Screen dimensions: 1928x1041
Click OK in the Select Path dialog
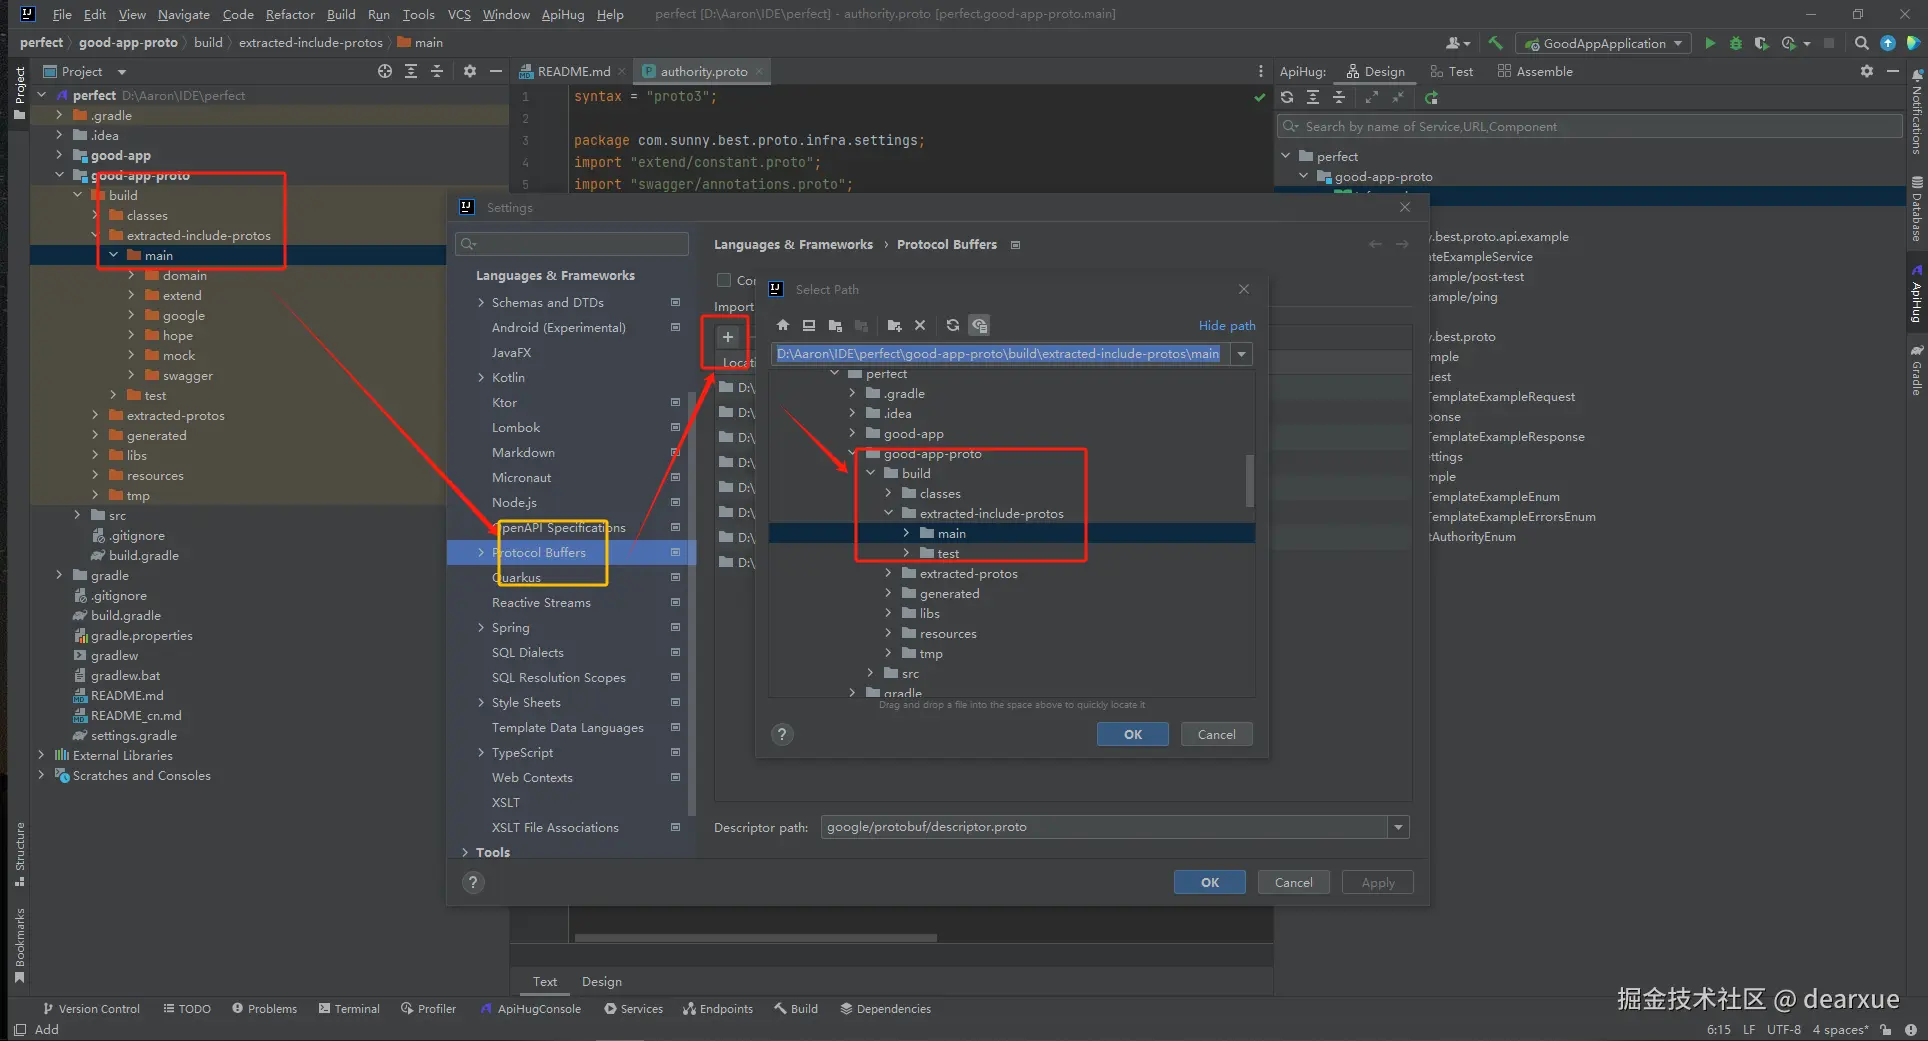[1132, 734]
